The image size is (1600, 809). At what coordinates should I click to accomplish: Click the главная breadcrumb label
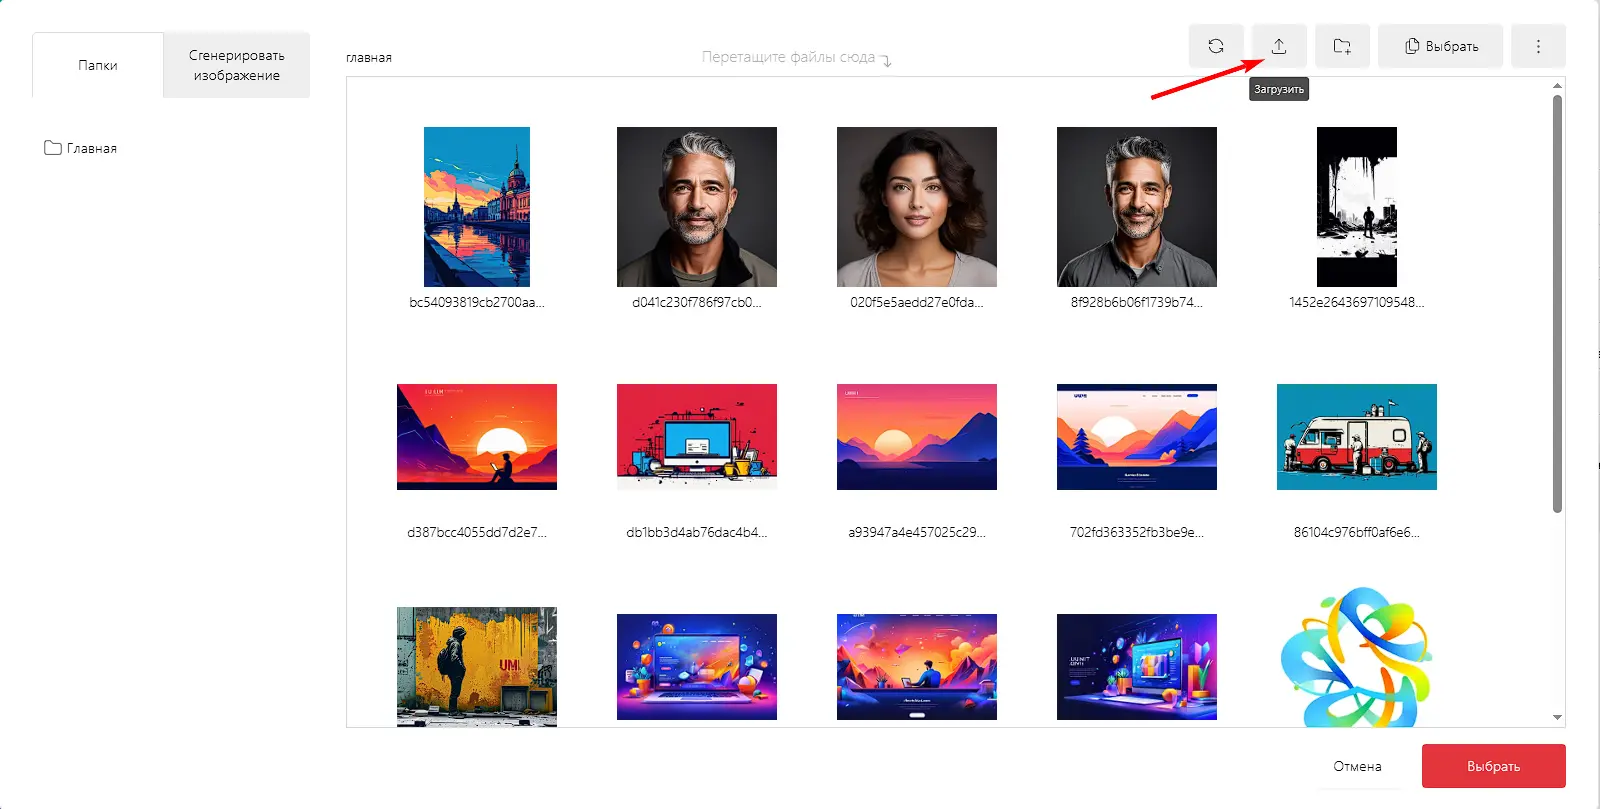pos(369,58)
